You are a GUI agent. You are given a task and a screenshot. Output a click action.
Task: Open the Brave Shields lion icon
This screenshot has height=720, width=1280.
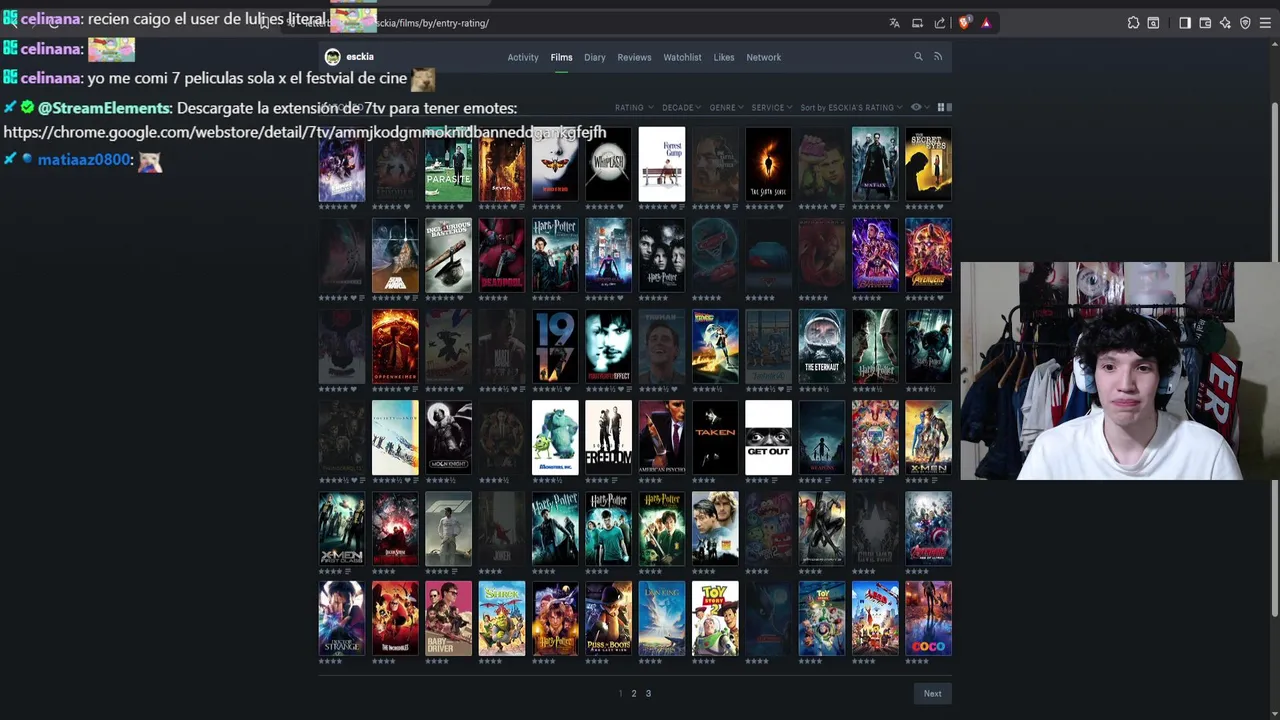point(964,23)
